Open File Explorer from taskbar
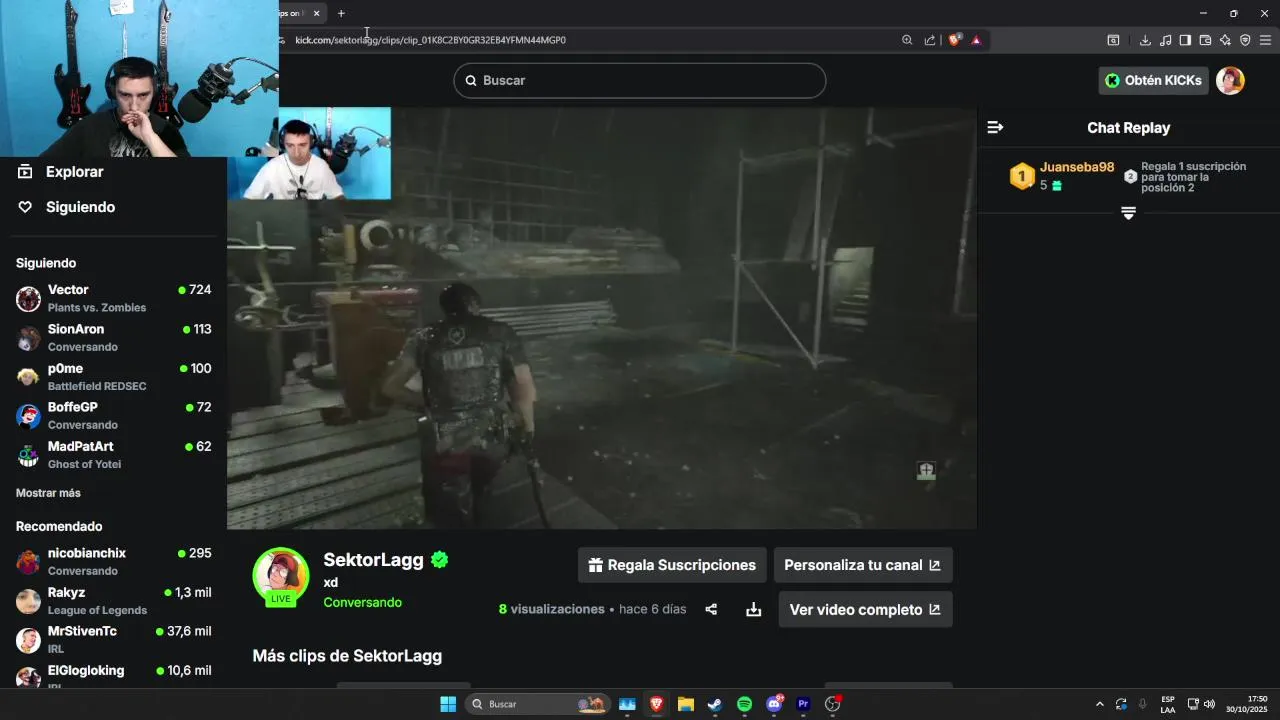1280x720 pixels. (x=685, y=704)
